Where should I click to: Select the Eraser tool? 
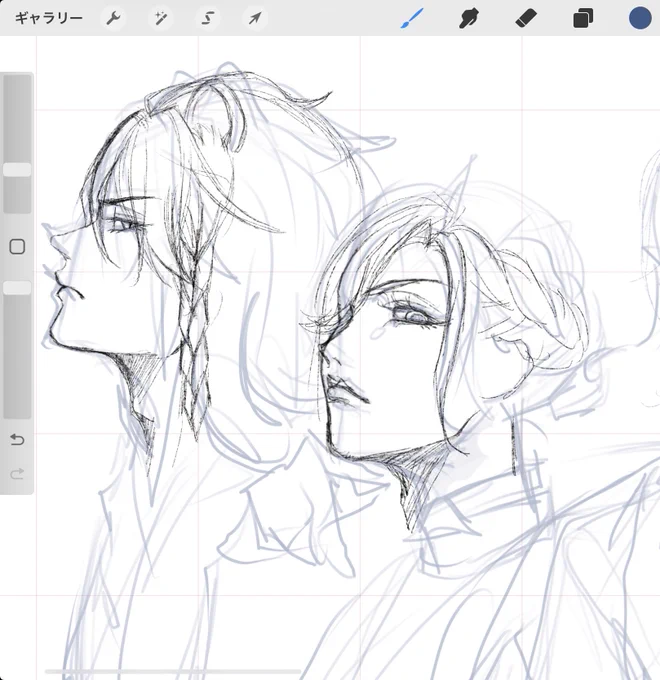(x=526, y=18)
